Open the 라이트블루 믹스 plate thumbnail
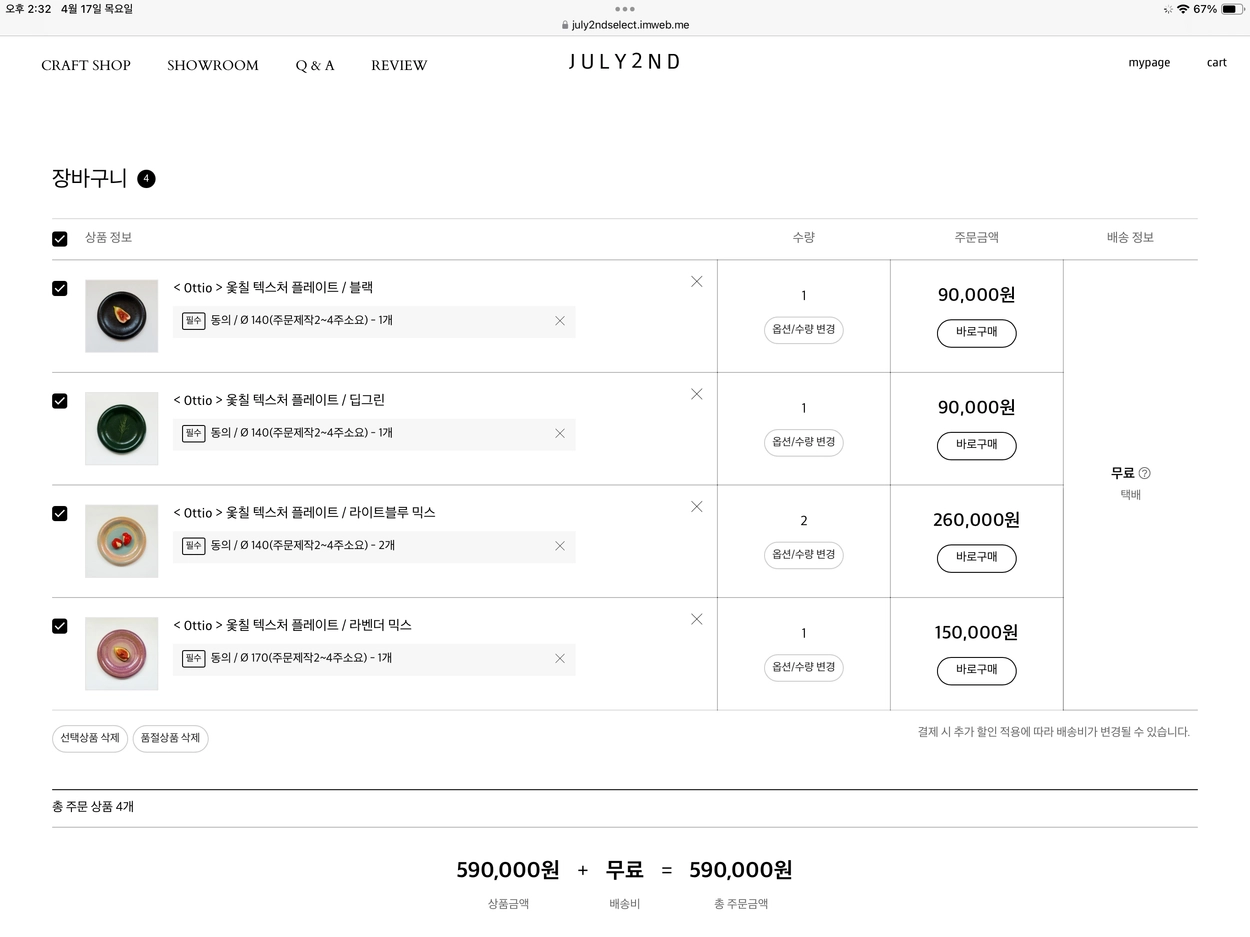 coord(122,541)
